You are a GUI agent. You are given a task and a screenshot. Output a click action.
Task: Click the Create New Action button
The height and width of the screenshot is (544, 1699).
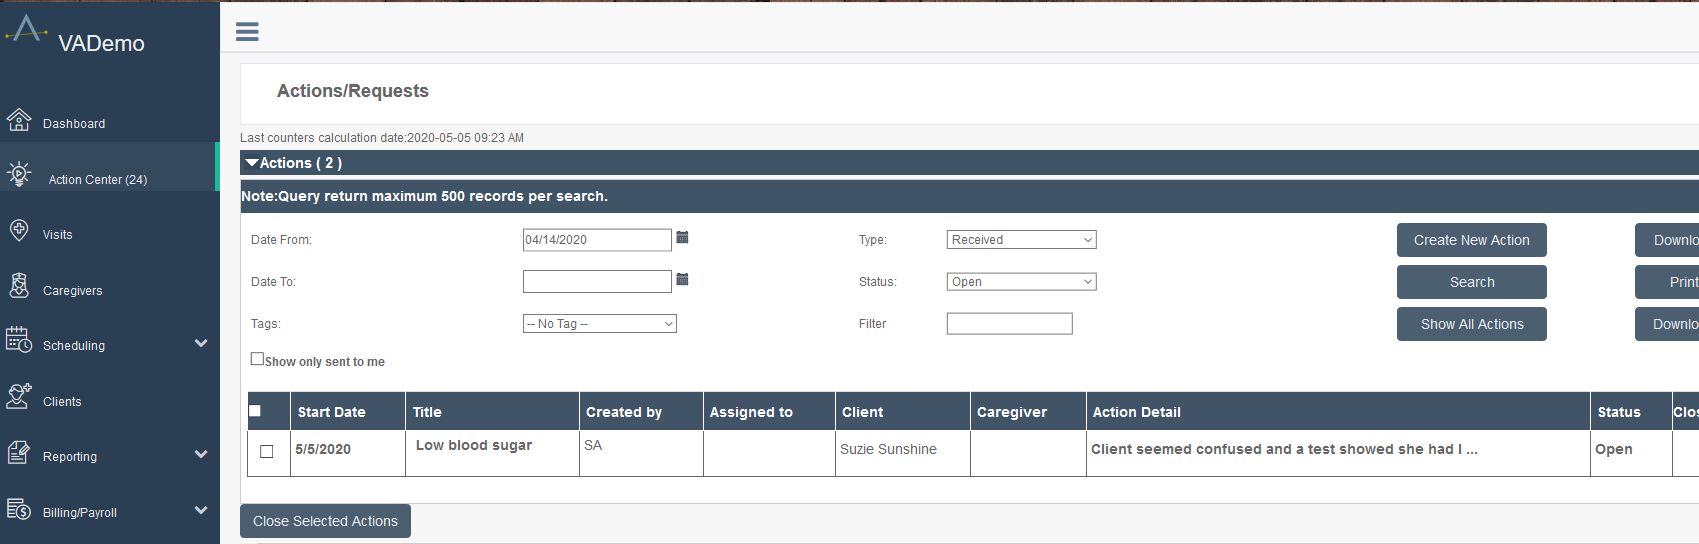(1471, 240)
